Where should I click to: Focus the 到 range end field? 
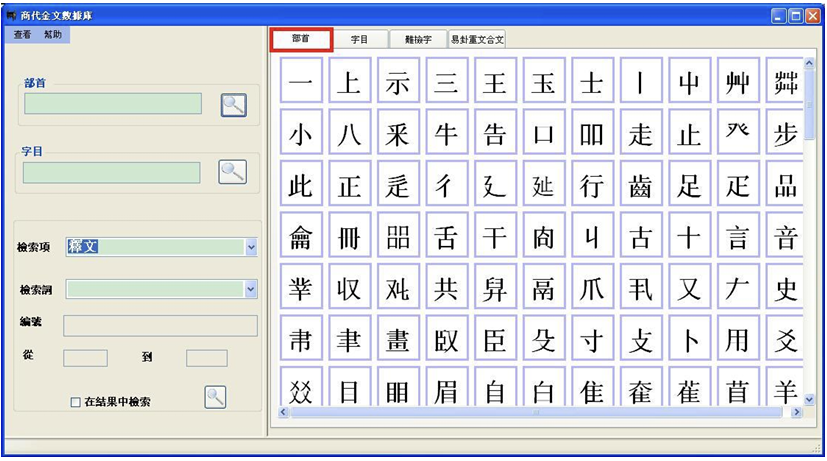tap(207, 358)
